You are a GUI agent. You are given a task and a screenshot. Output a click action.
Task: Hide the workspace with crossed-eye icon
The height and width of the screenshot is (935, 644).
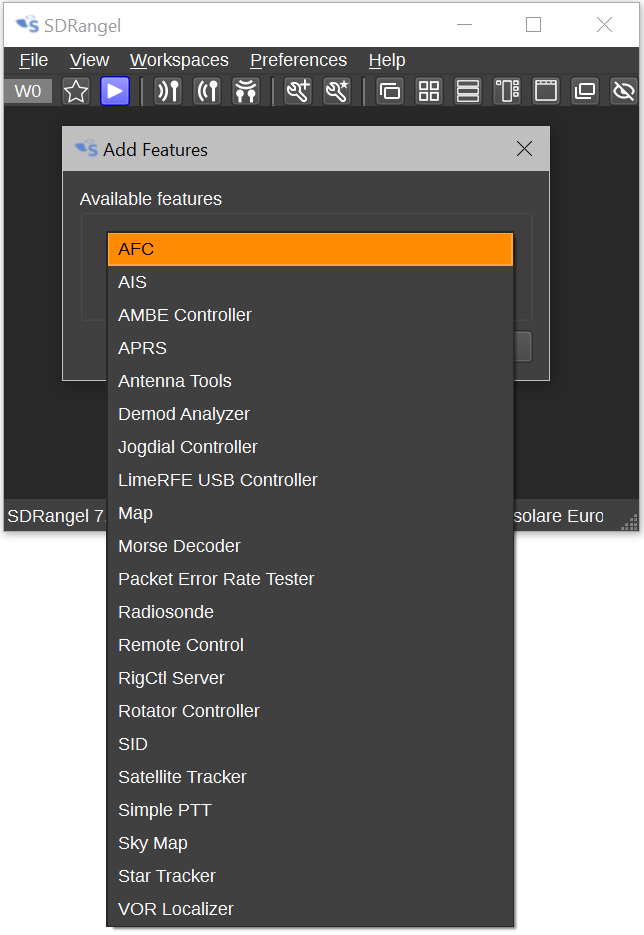[x=624, y=91]
